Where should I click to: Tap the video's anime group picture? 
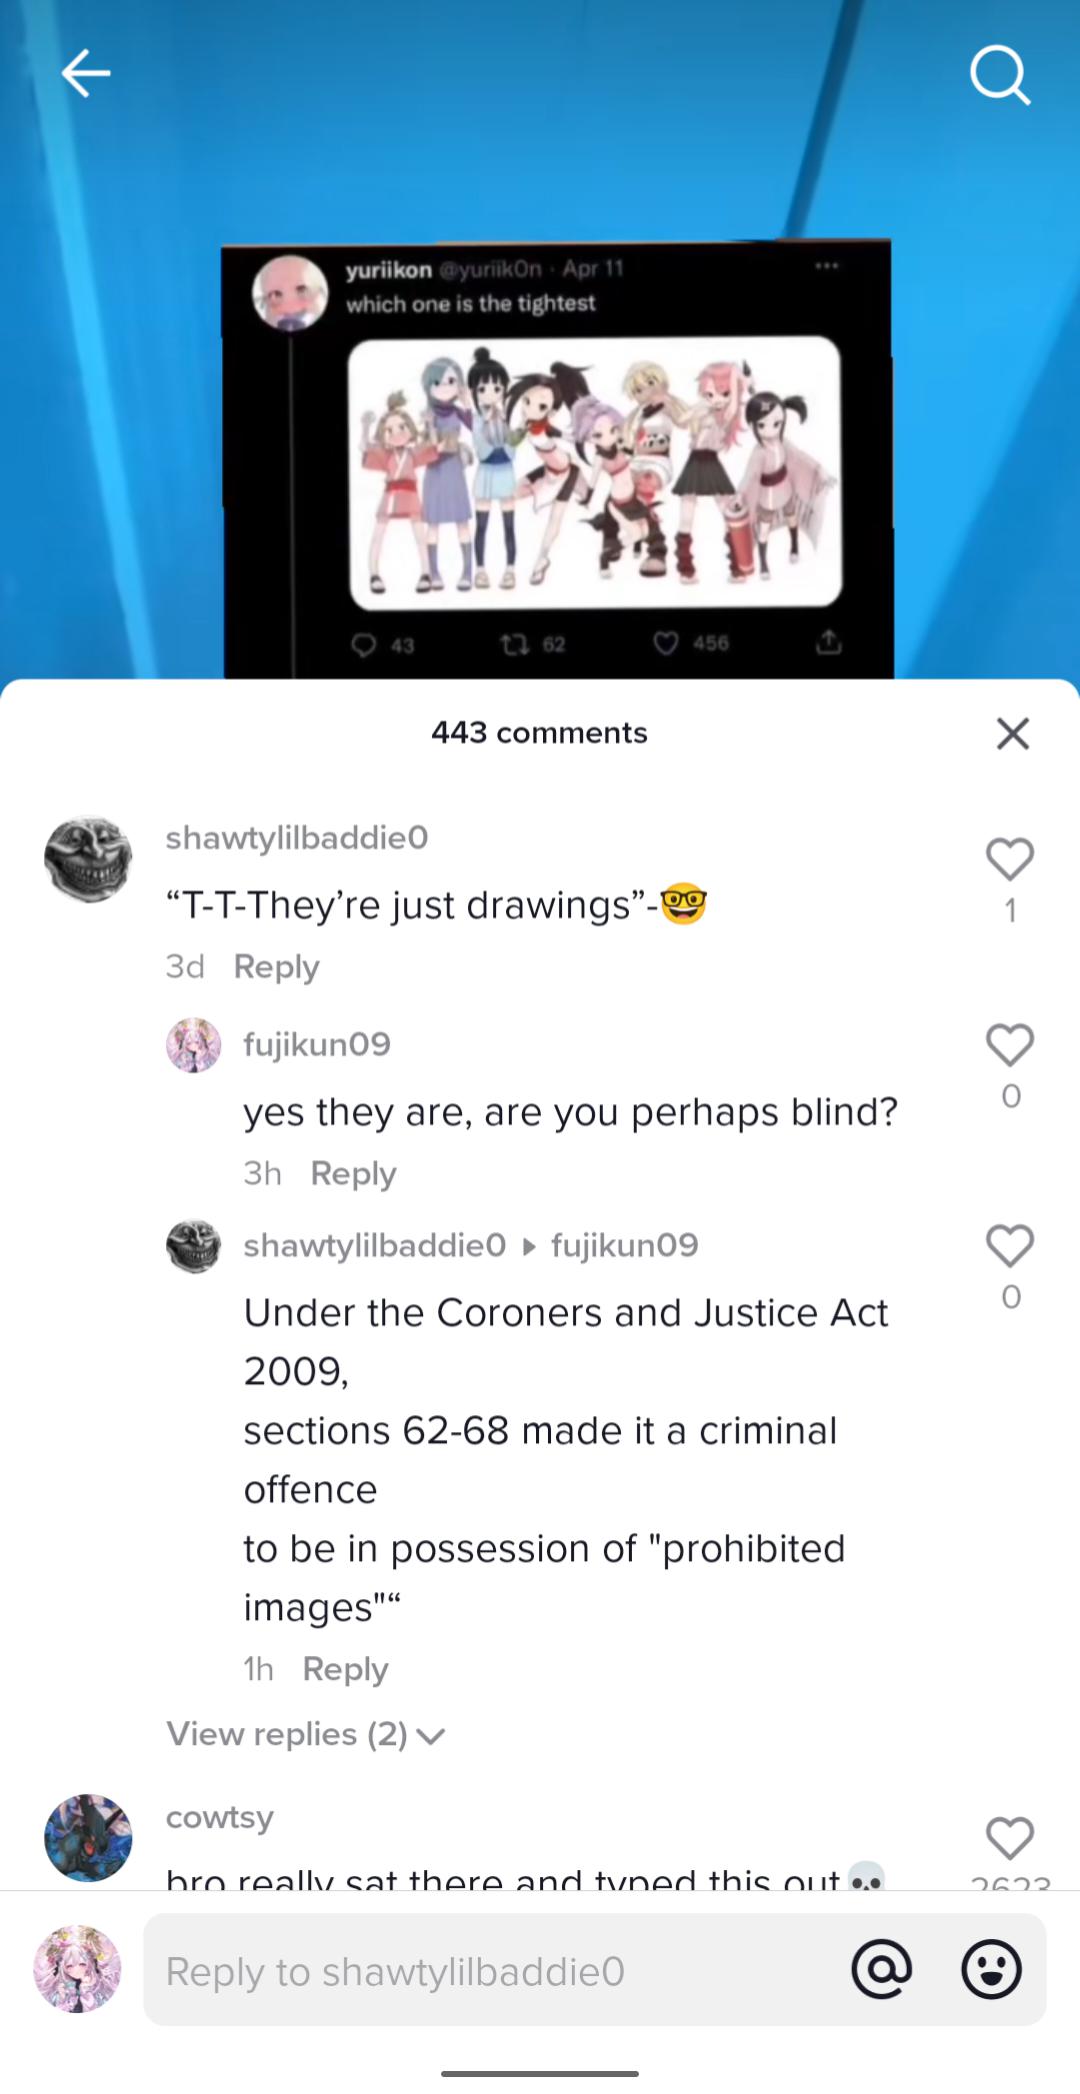(594, 471)
